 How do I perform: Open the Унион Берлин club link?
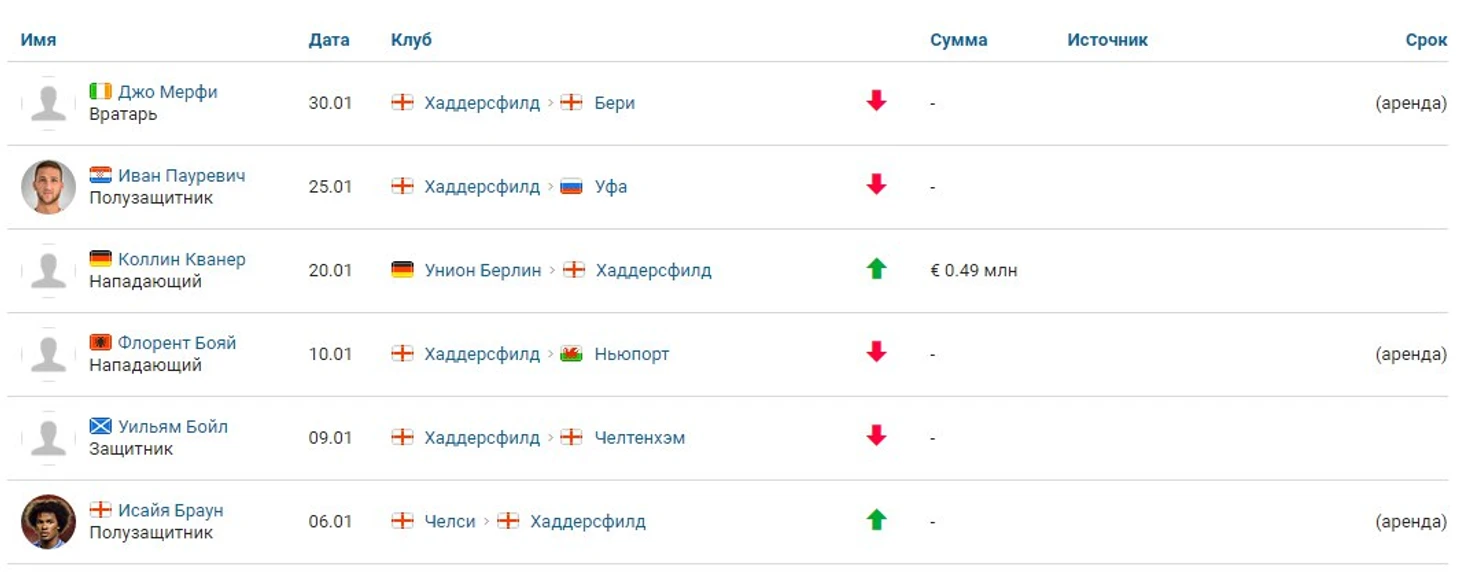tap(483, 270)
